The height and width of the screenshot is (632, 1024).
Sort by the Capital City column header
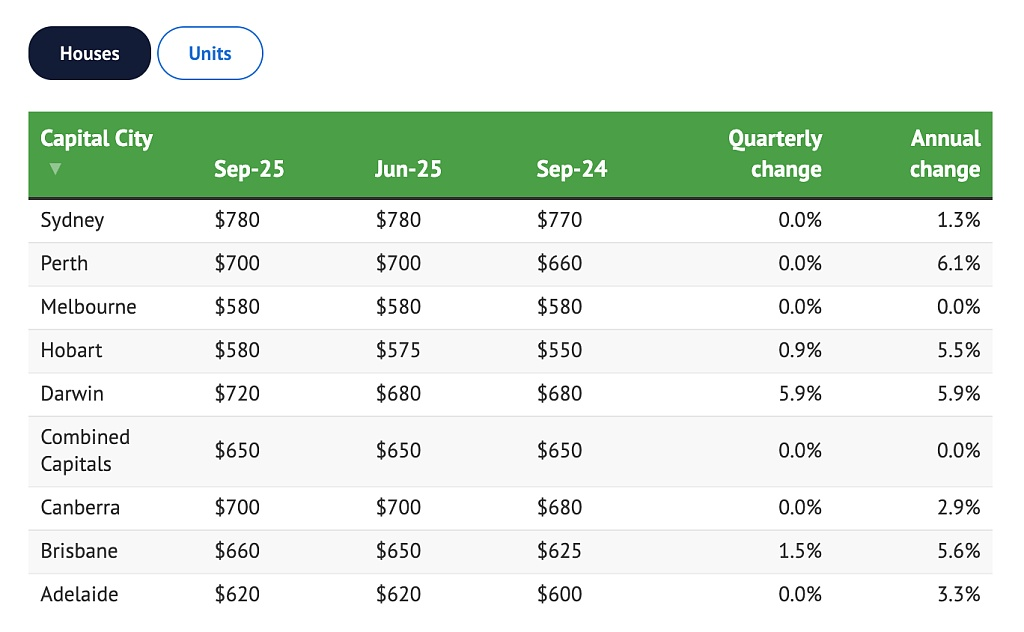click(x=96, y=138)
